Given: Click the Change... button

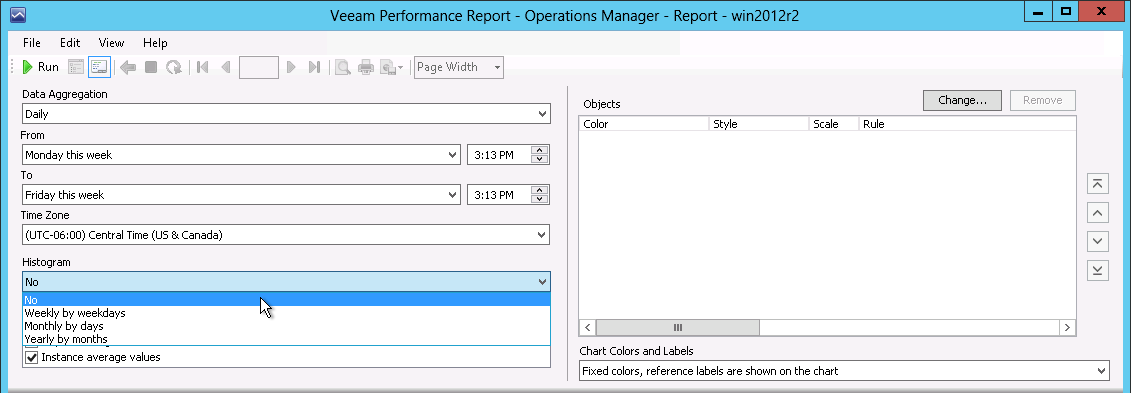Looking at the screenshot, I should [x=962, y=100].
